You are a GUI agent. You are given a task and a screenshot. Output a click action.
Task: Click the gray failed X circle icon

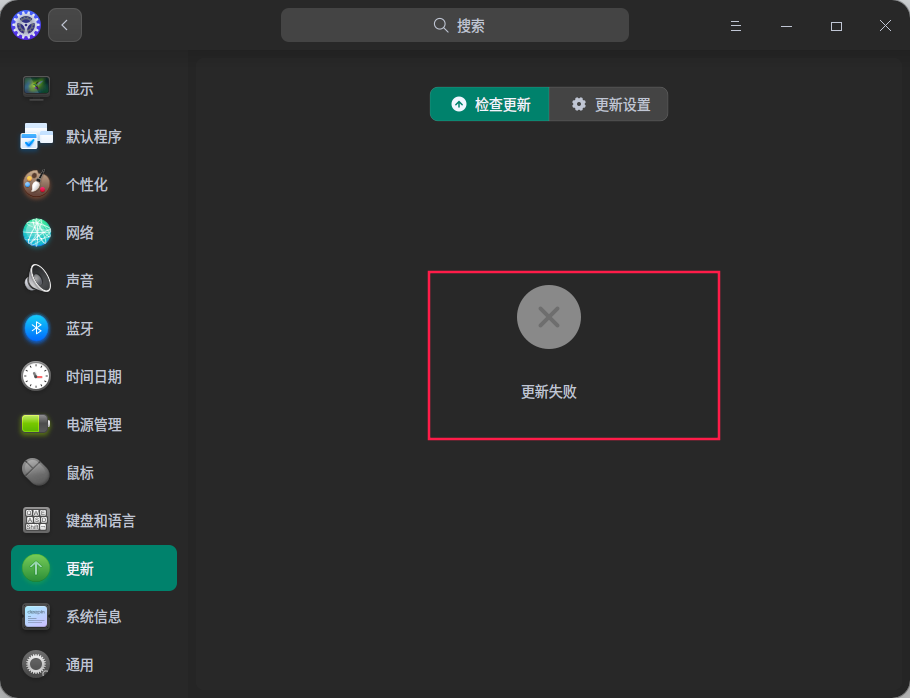(548, 317)
